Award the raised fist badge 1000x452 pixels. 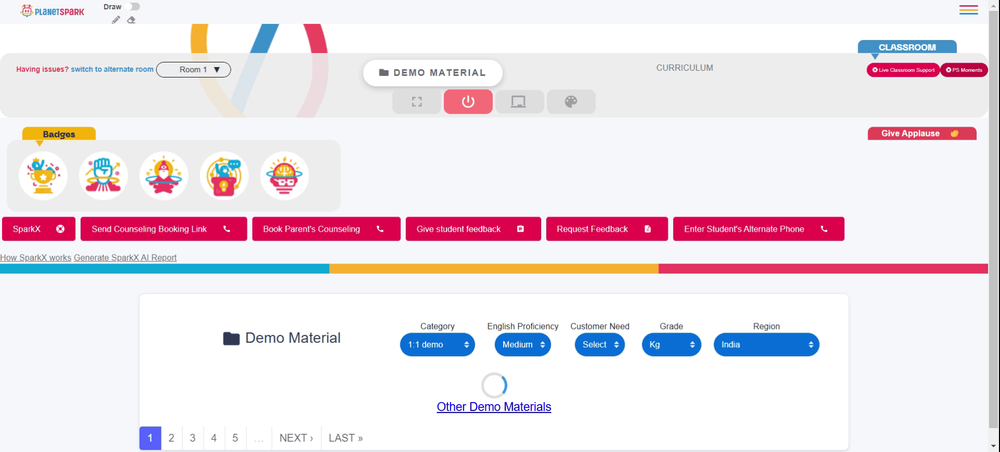[x=103, y=175]
